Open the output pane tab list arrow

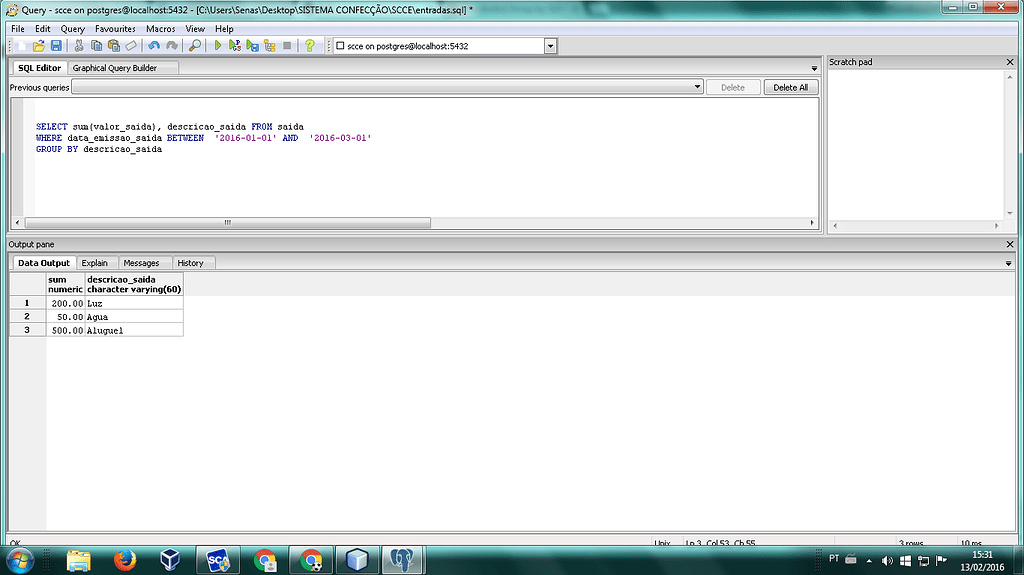click(x=1008, y=263)
